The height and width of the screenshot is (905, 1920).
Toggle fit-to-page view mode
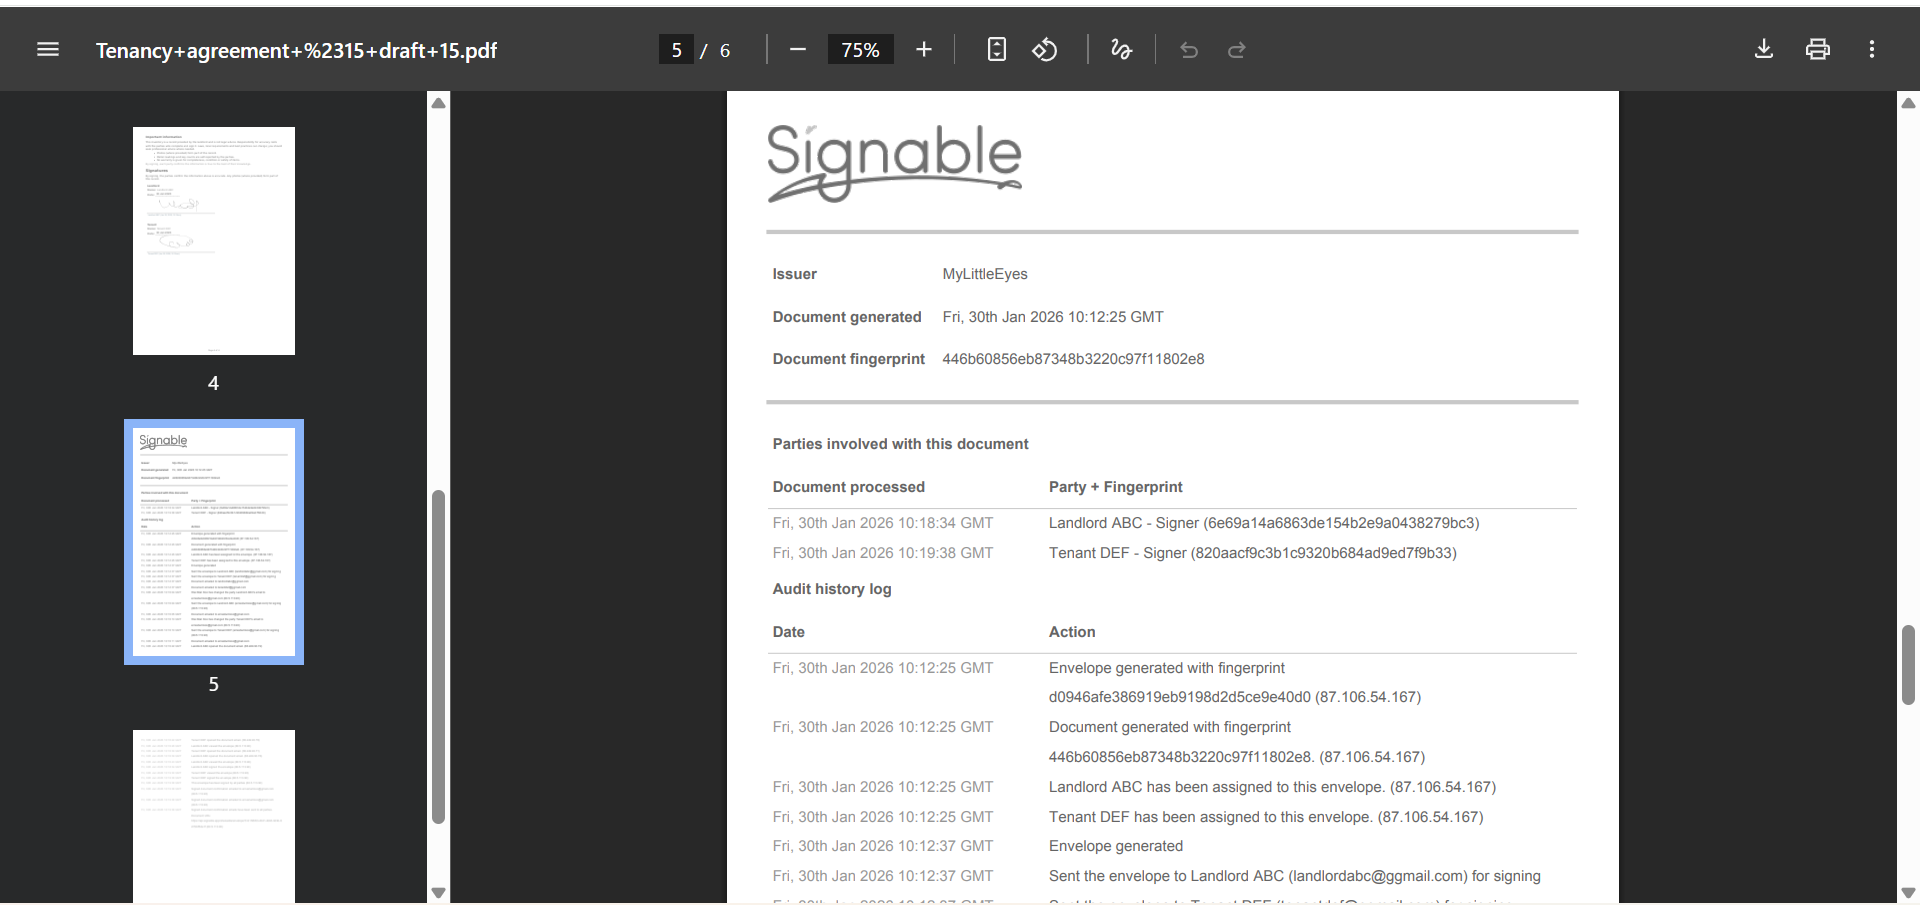coord(996,49)
